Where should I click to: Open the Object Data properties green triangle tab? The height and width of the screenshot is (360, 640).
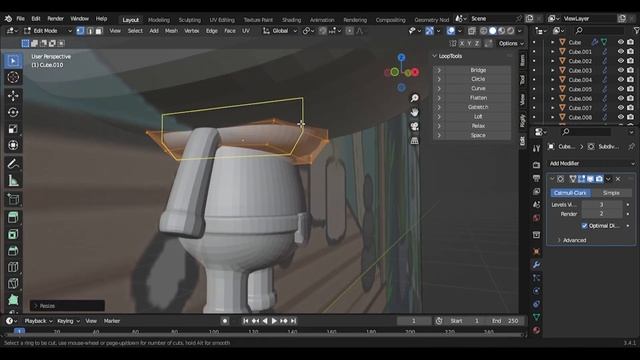pyautogui.click(x=536, y=317)
